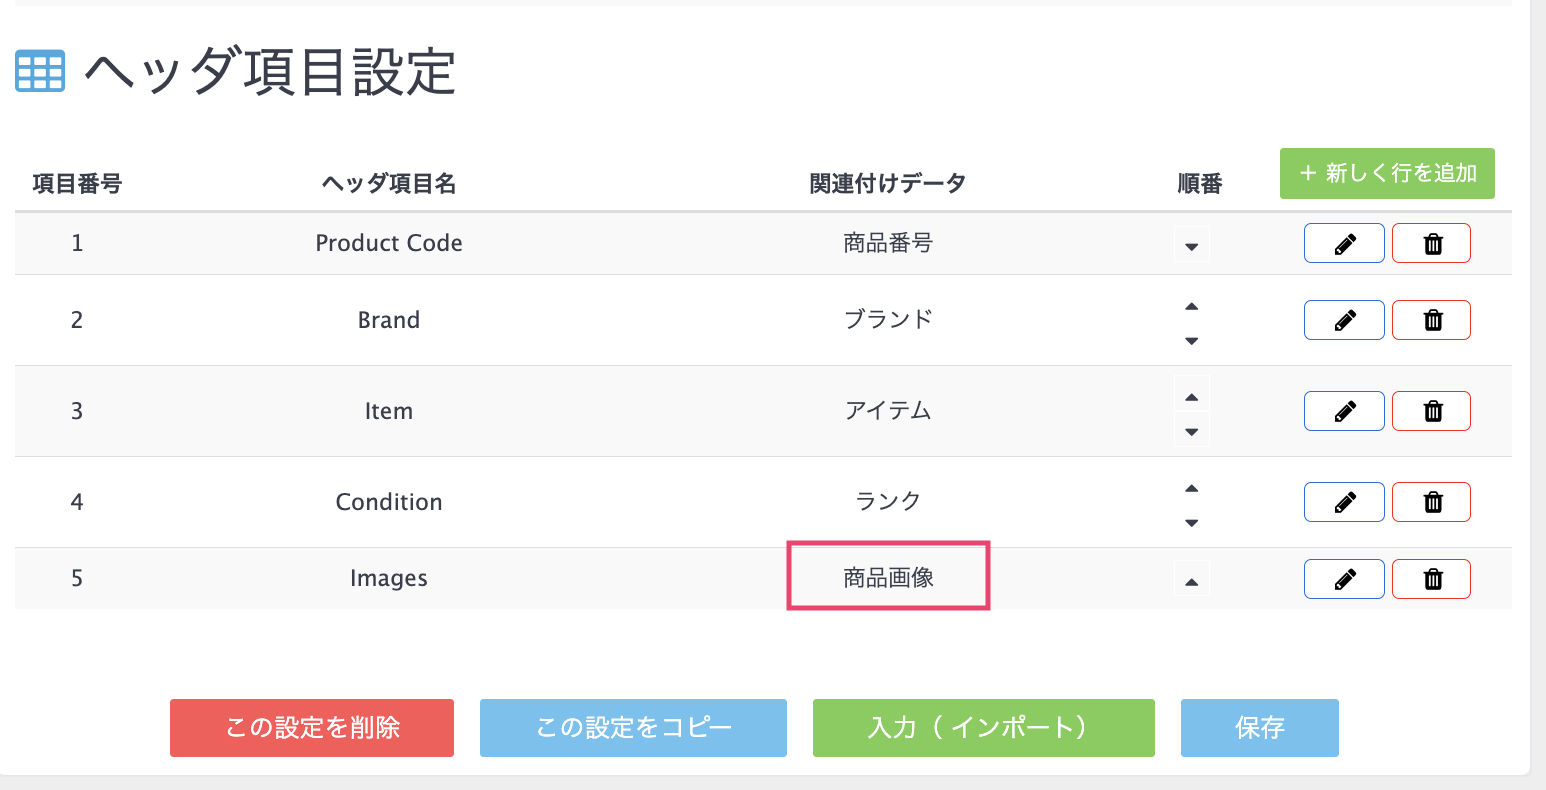Click the この設定をコピー button

point(633,728)
